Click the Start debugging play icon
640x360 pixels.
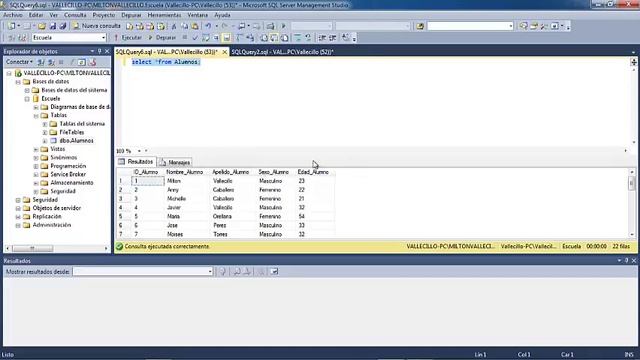click(284, 26)
